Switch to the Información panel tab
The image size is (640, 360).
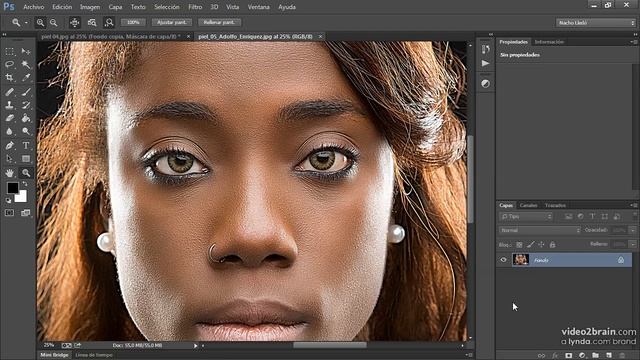(549, 42)
